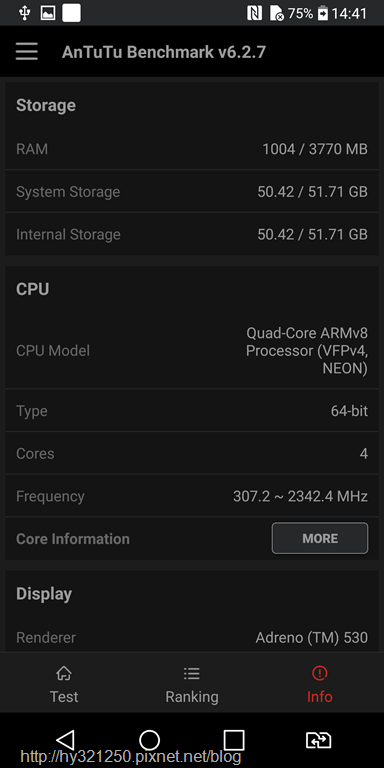
Task: Select the Info tab label
Action: click(320, 696)
